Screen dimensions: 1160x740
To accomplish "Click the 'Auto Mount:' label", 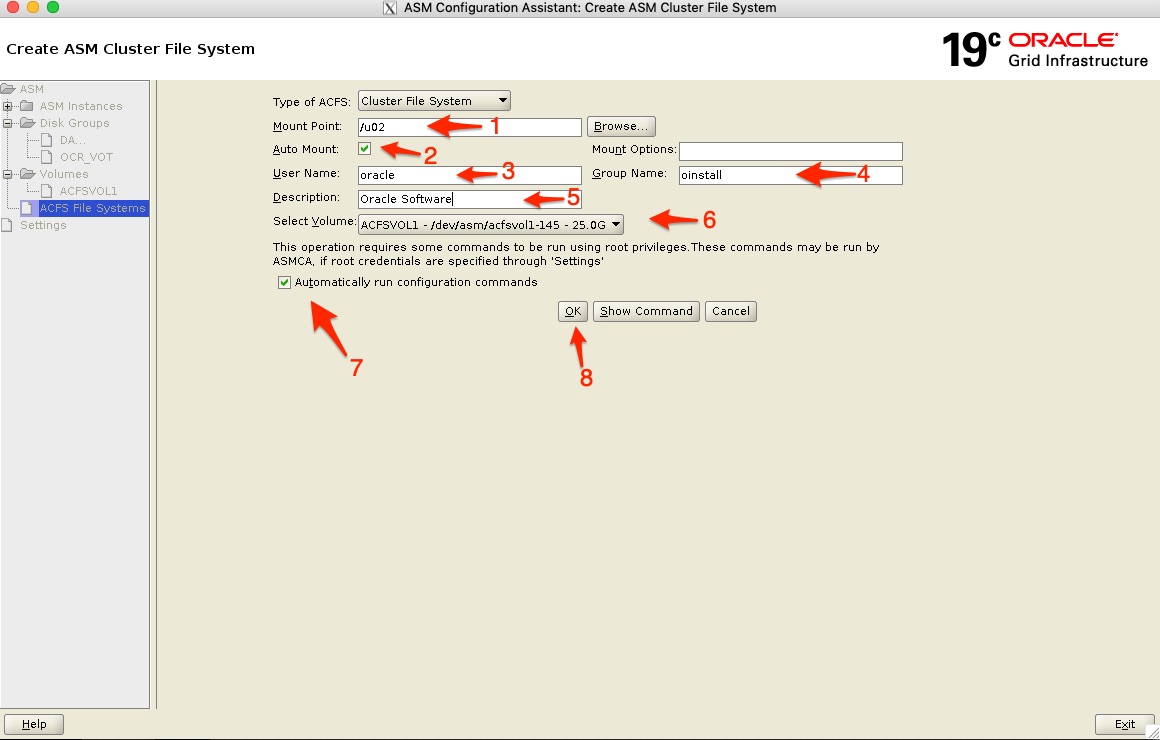I will [x=306, y=149].
